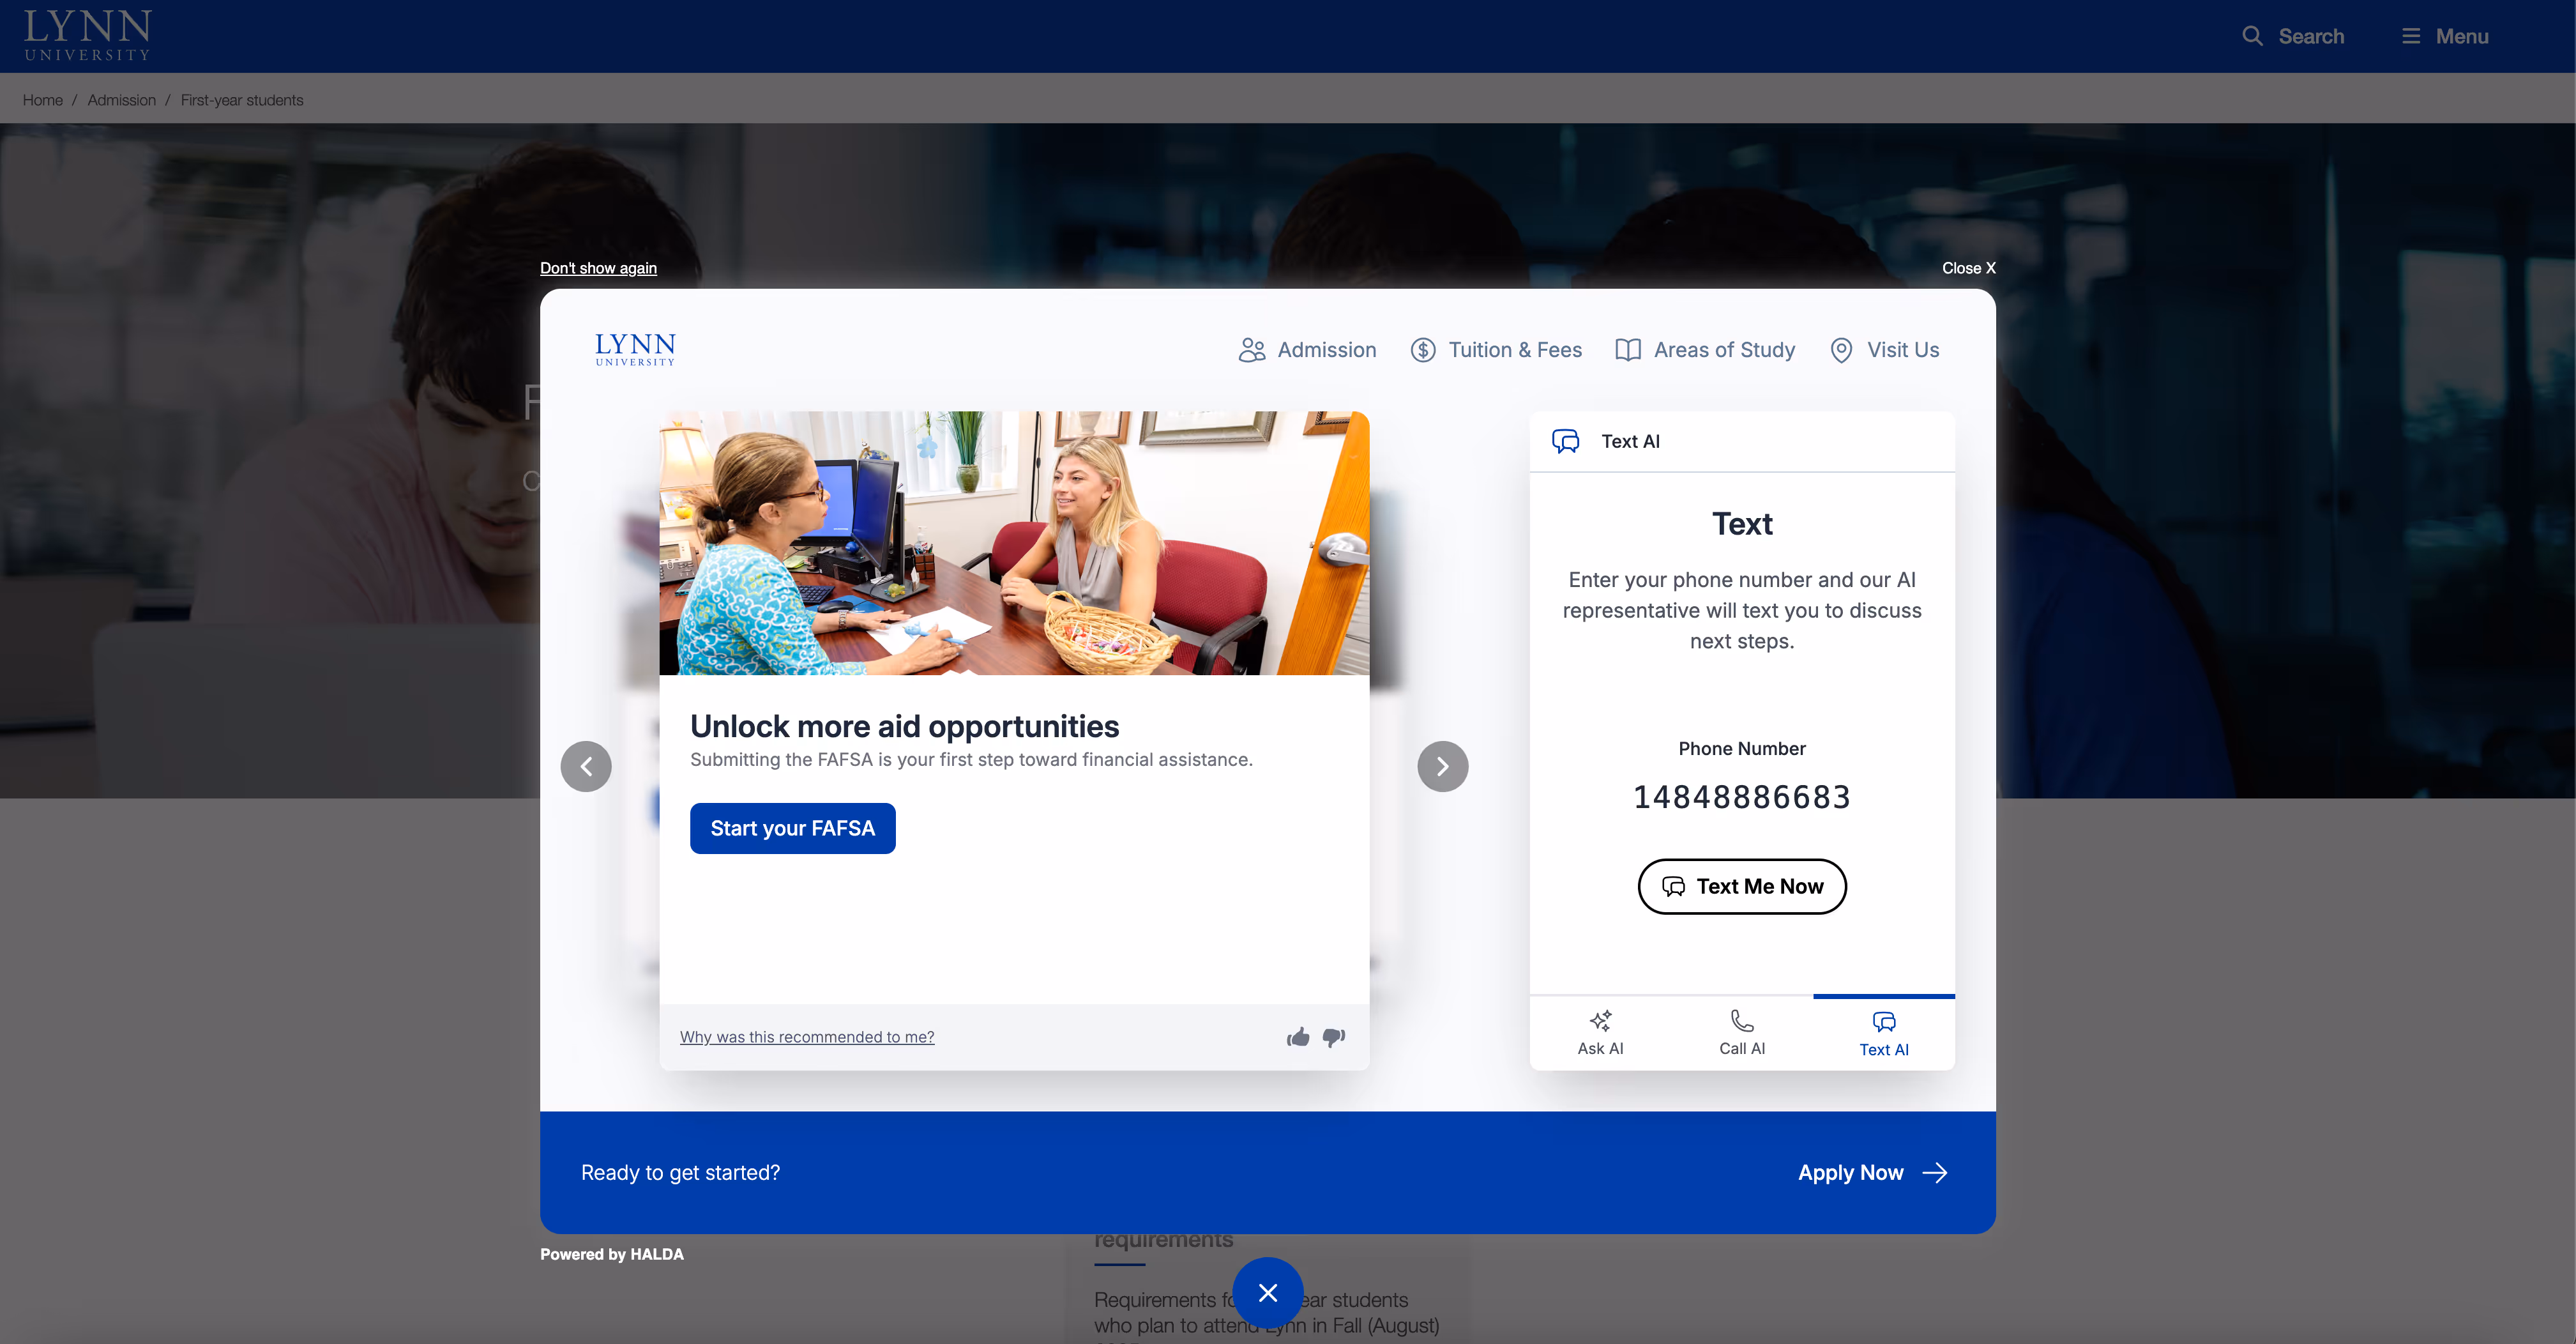Open the hamburger Menu in header

(x=2445, y=36)
